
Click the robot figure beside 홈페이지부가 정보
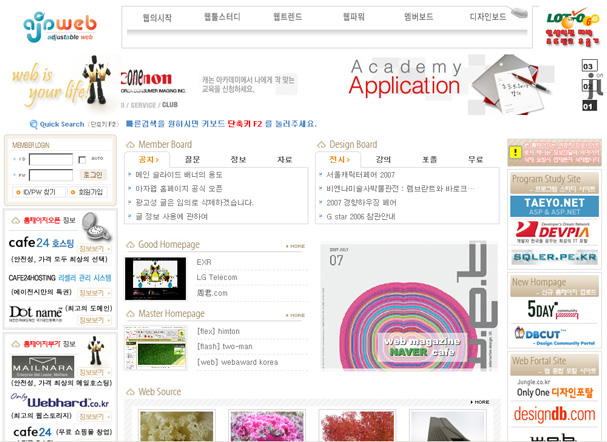point(95,350)
